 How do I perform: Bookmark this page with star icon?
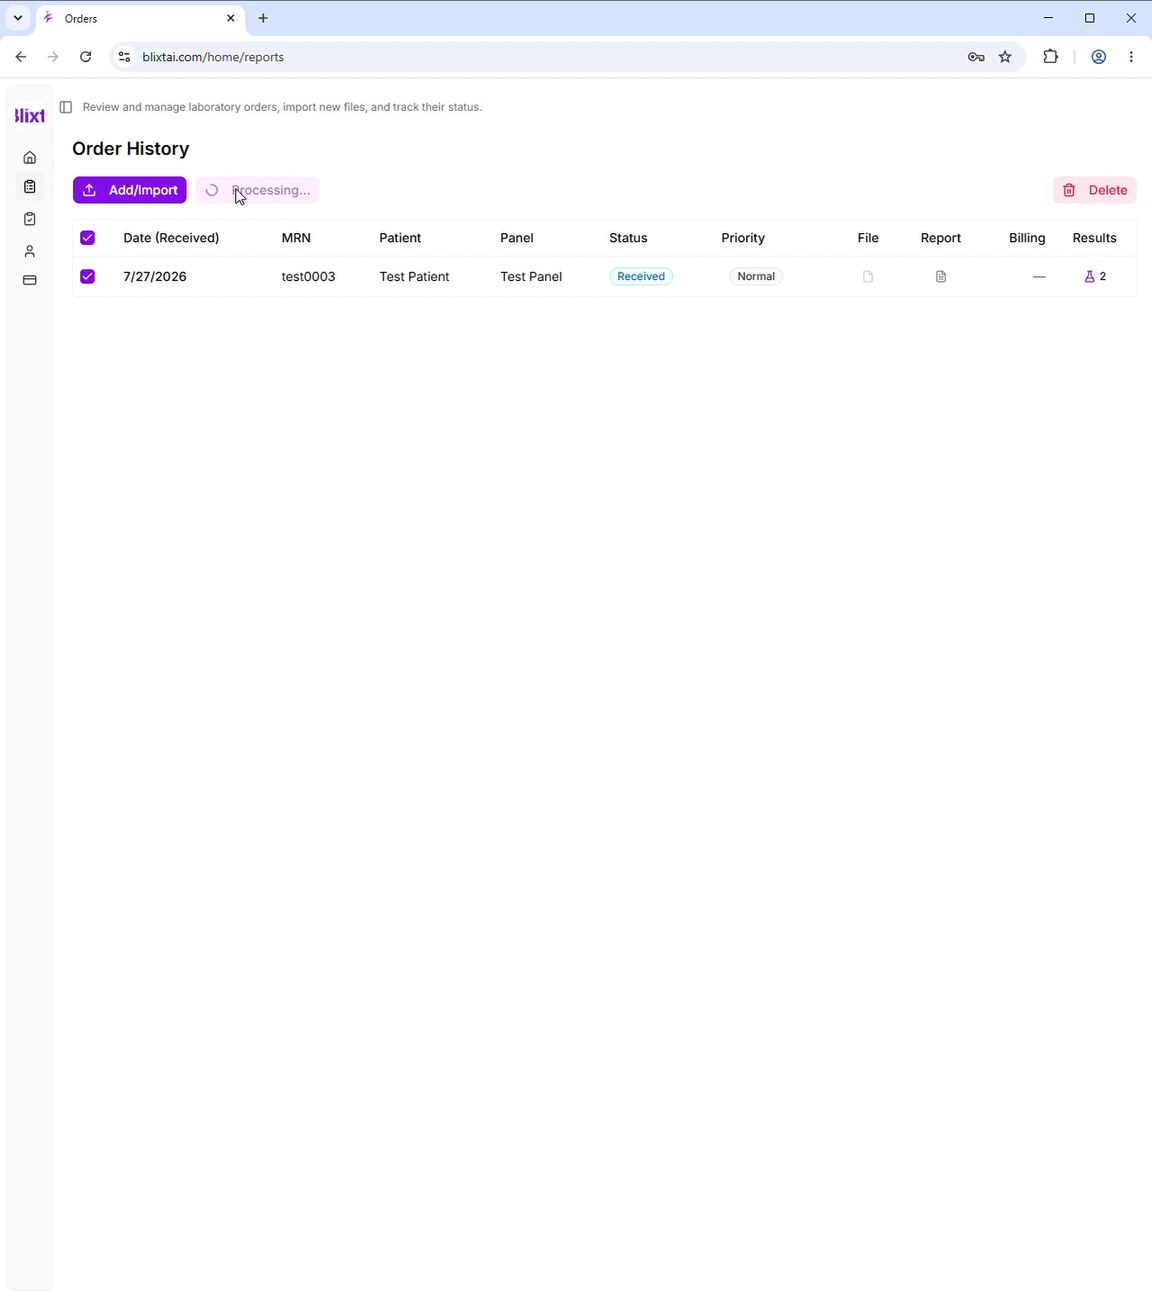[x=1006, y=57]
